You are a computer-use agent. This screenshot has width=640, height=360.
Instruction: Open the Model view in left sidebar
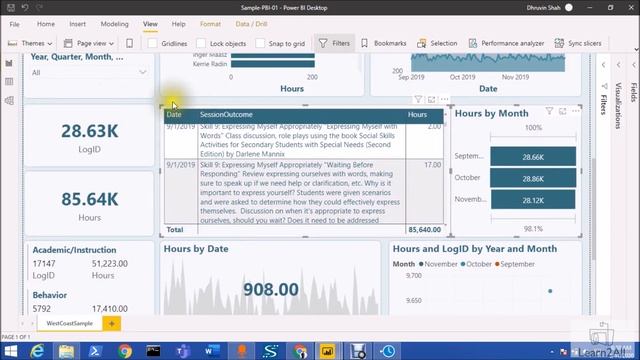click(x=9, y=100)
